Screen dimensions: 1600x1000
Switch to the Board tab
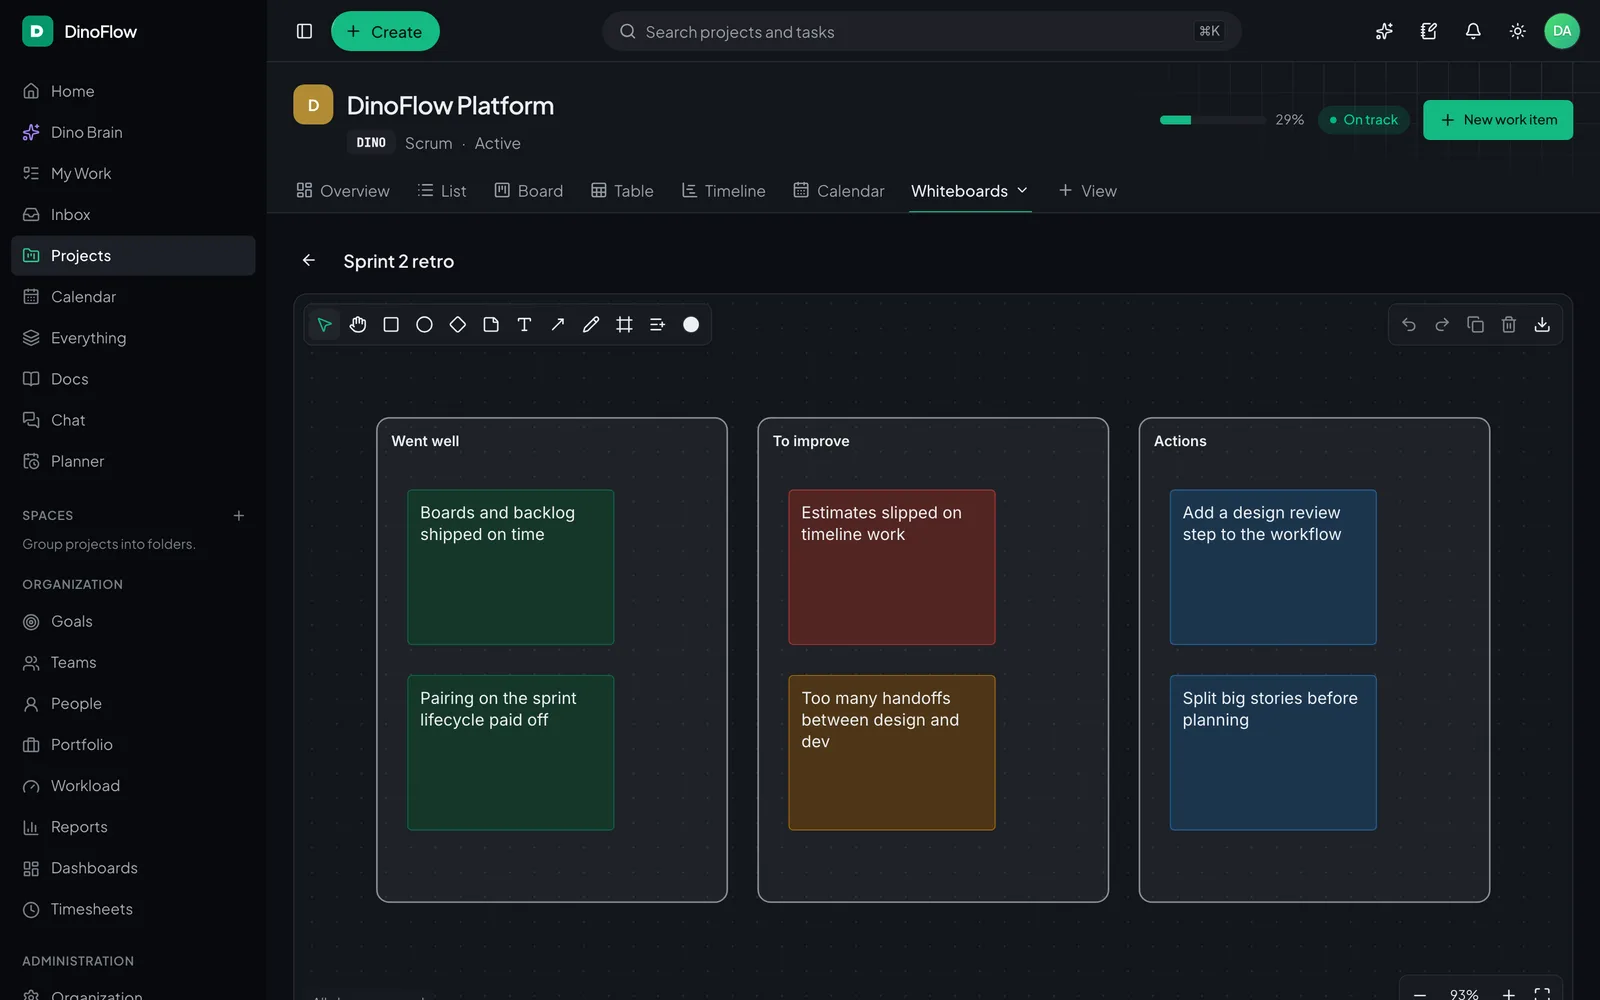pos(529,191)
